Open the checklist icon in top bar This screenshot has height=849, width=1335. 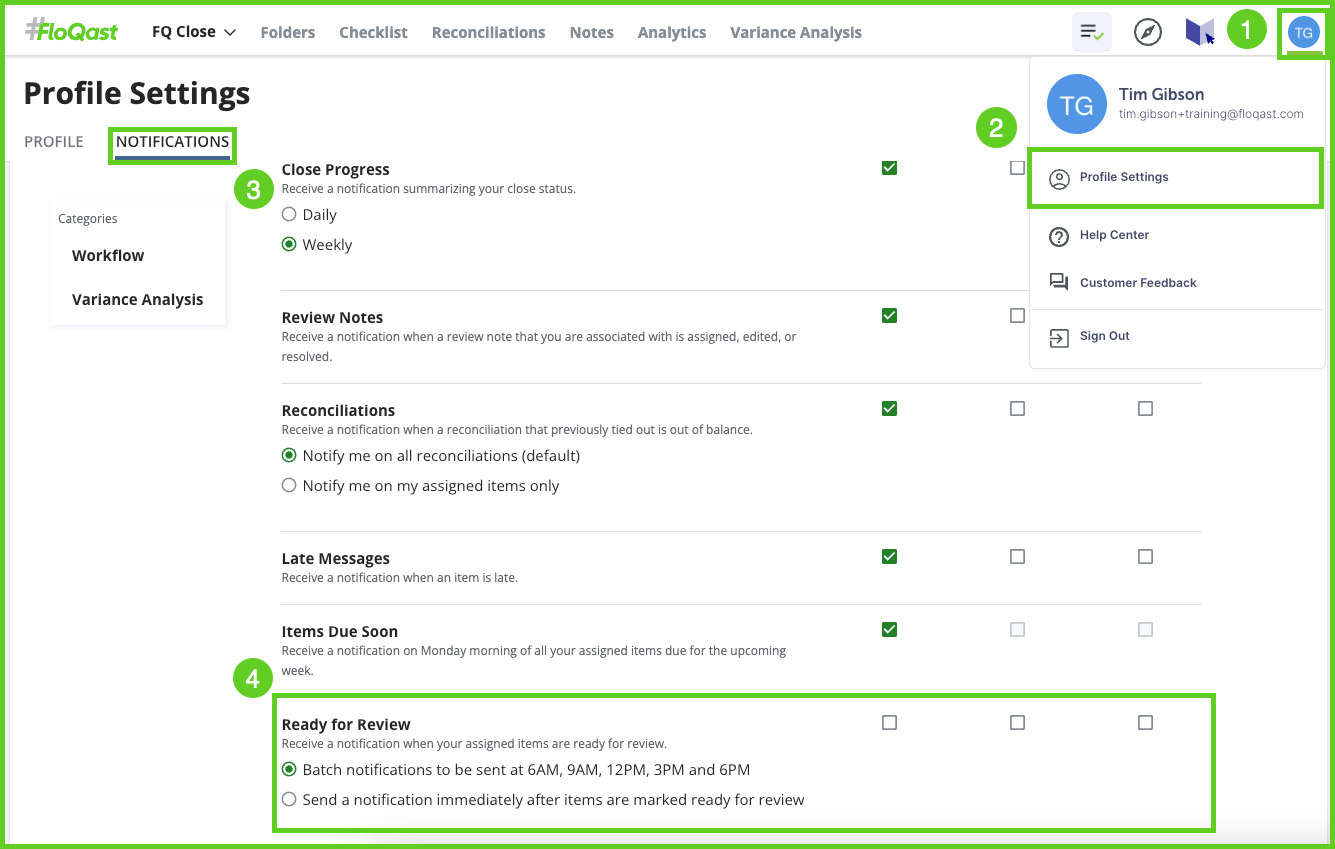click(x=1091, y=32)
